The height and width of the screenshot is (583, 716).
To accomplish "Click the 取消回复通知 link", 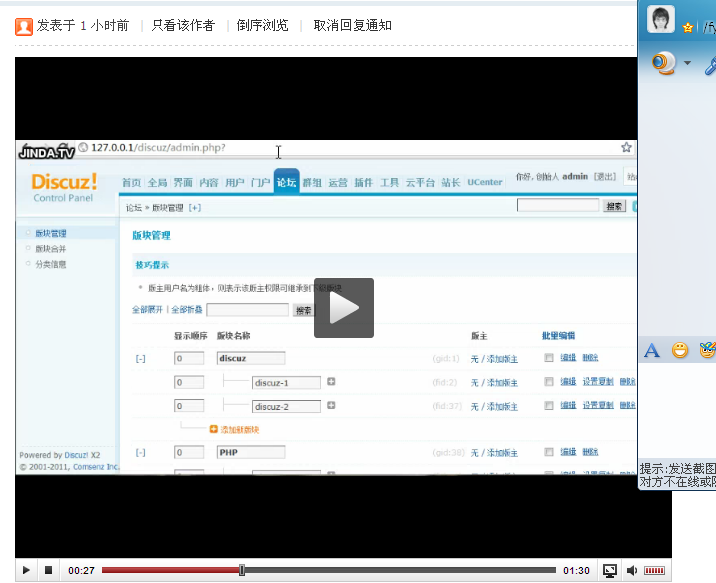I will pyautogui.click(x=353, y=25).
